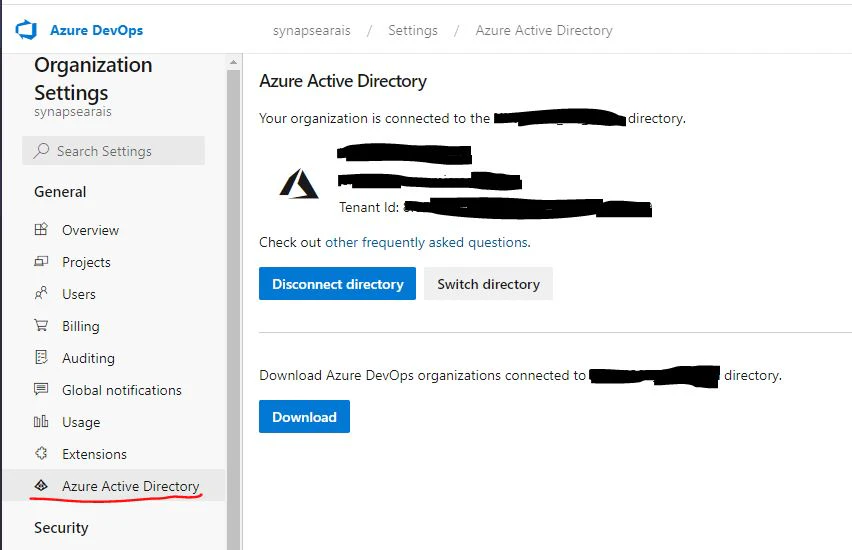
Task: Open the Azure DevOps home link text
Action: click(96, 30)
